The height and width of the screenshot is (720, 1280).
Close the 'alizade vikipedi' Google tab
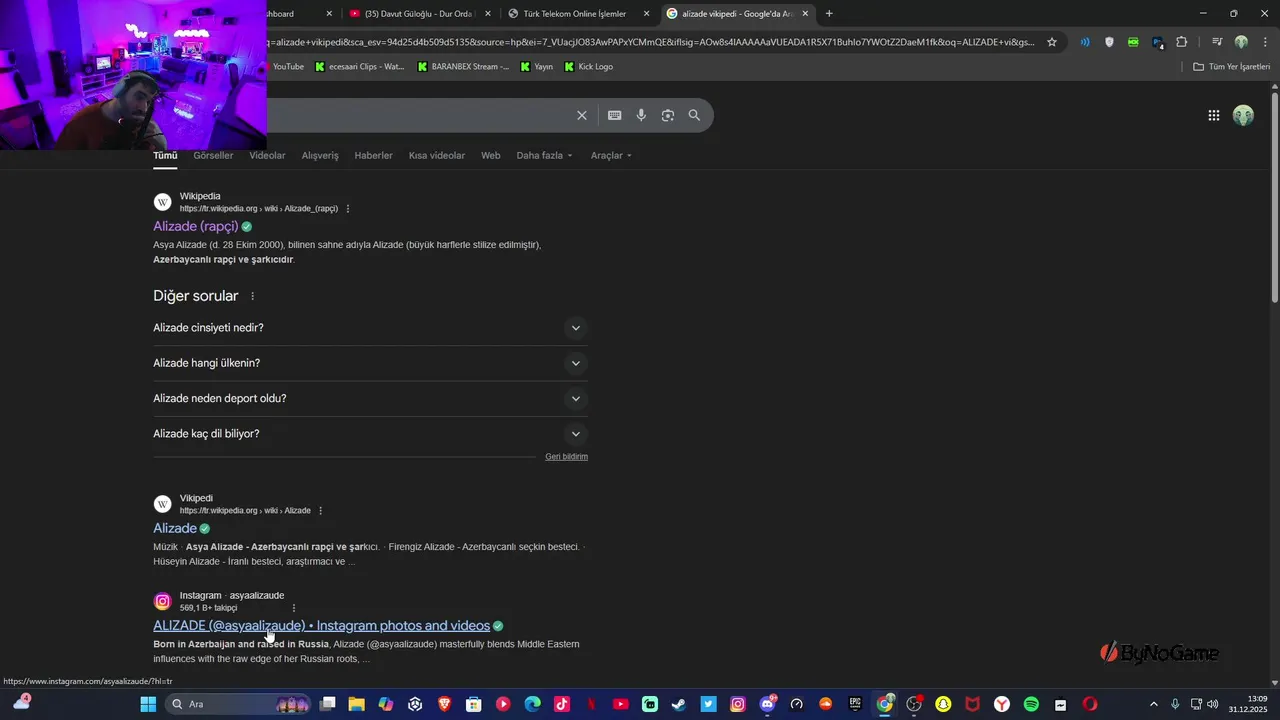coord(806,13)
